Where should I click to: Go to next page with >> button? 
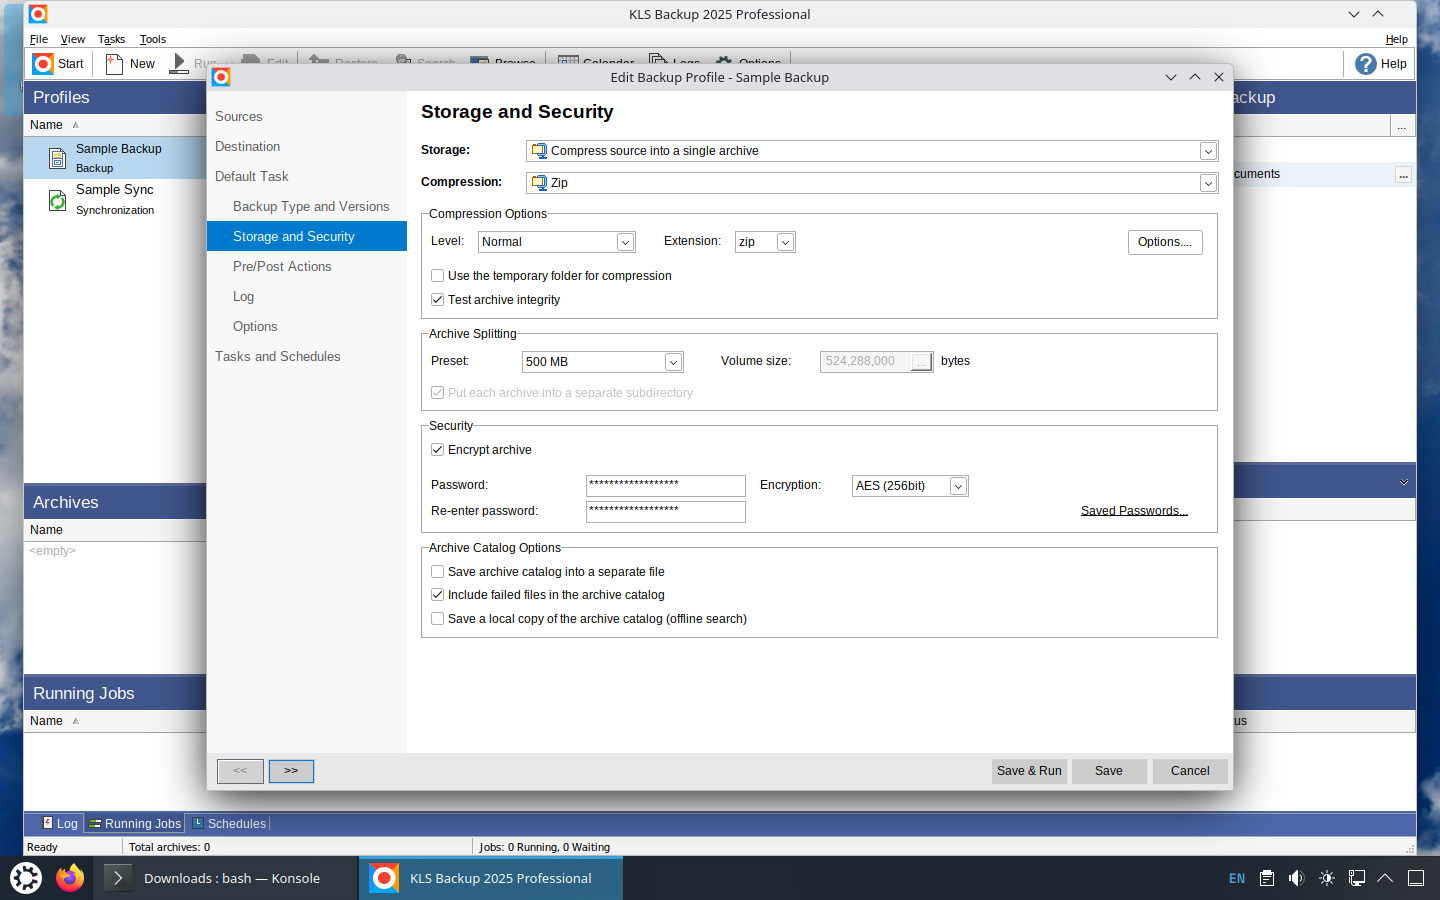click(x=291, y=771)
